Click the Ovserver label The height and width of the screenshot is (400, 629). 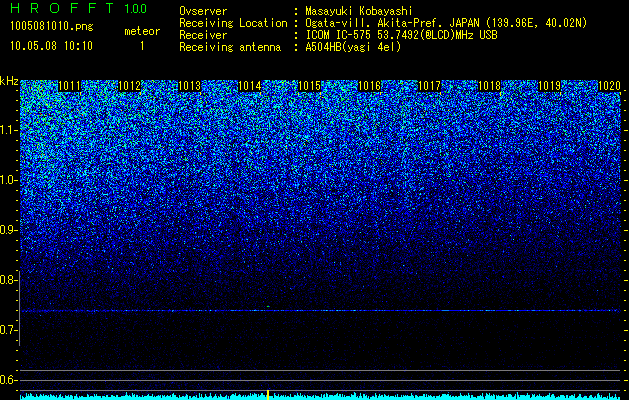(203, 11)
